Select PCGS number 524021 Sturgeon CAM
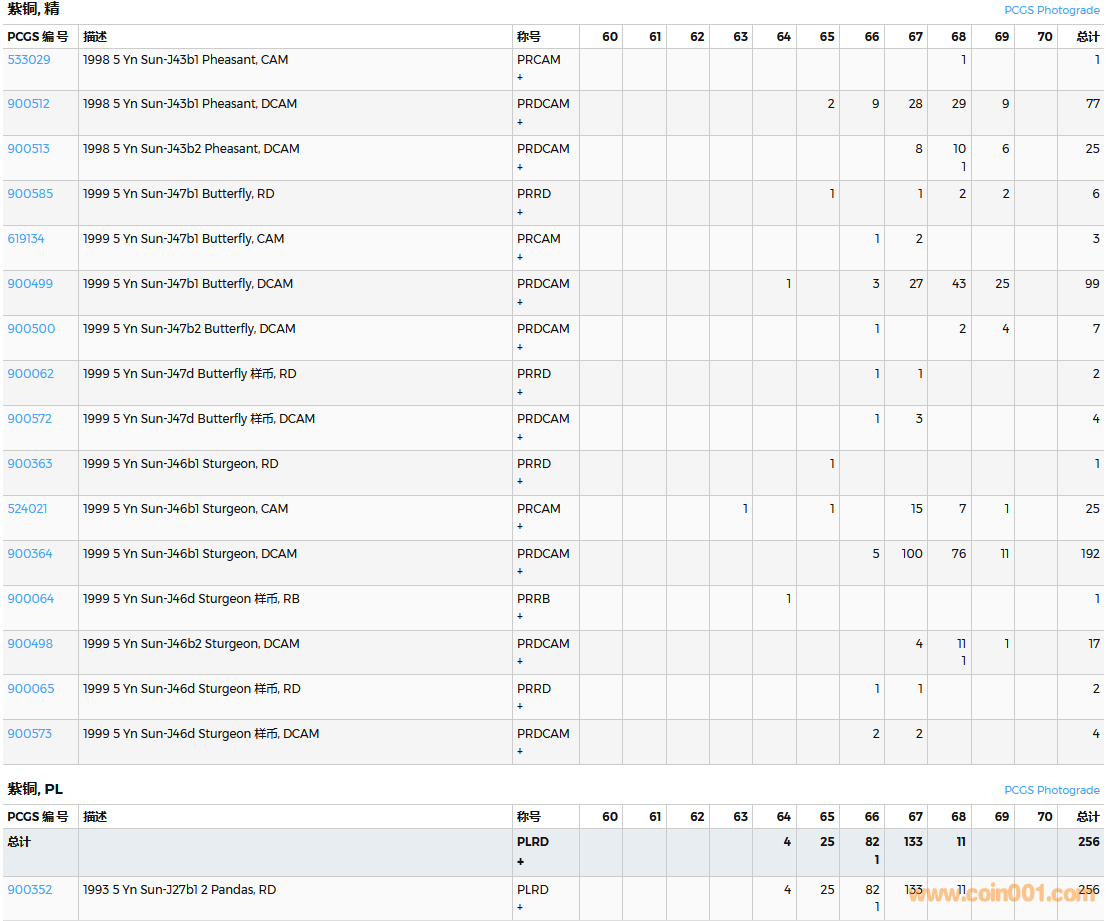The height and width of the screenshot is (921, 1108). click(27, 509)
